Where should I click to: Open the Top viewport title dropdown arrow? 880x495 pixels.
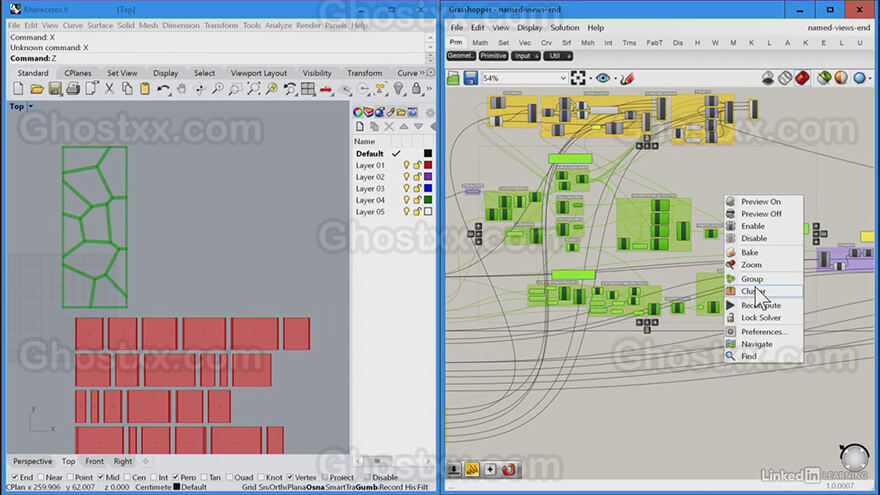coord(31,106)
